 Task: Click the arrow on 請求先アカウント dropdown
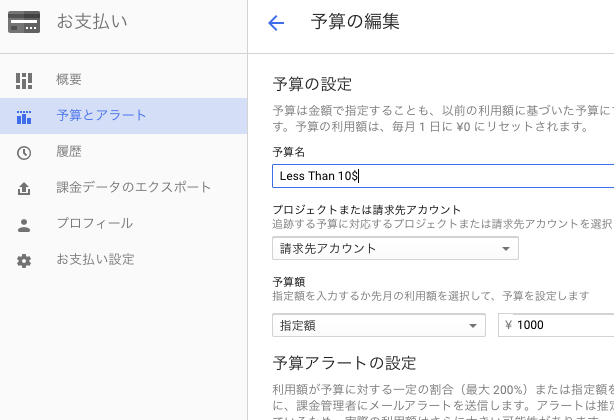[506, 249]
